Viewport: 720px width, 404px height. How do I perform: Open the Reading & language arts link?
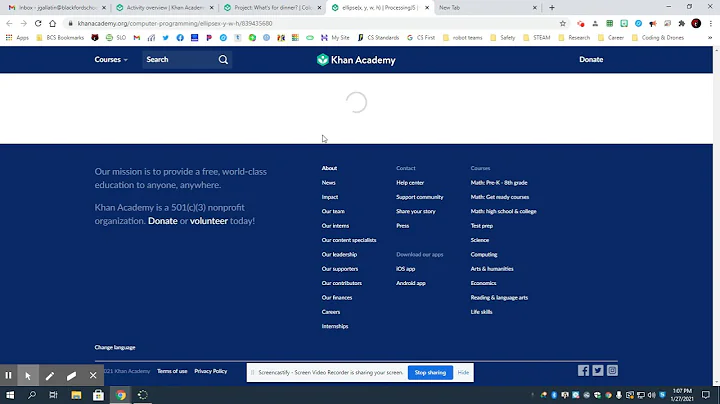[x=499, y=298]
